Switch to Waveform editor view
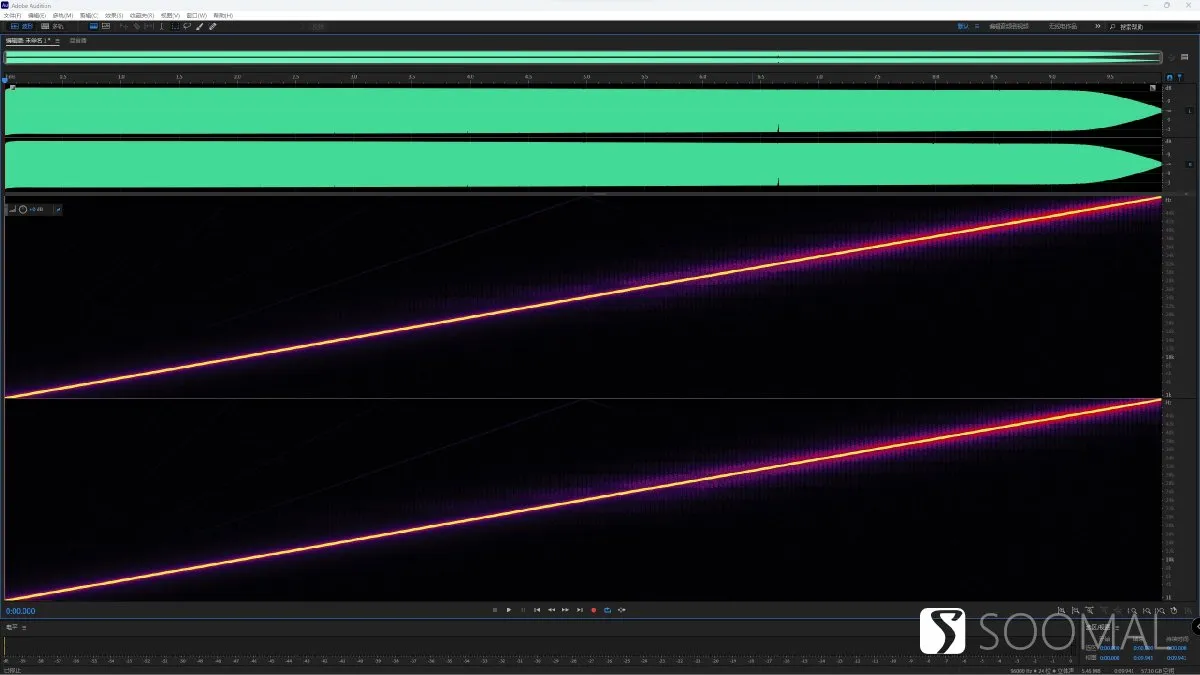Screen dimensions: 1200x675 (21, 26)
